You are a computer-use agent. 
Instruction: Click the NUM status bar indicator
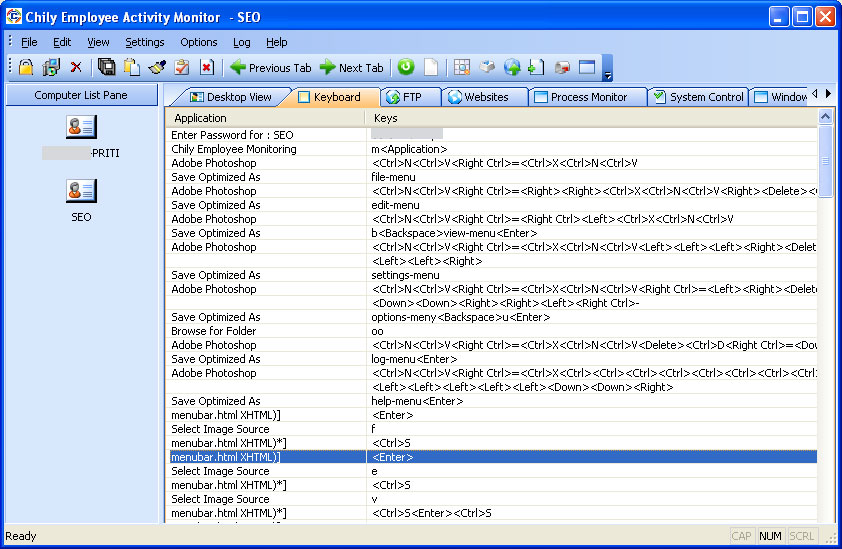pos(770,536)
